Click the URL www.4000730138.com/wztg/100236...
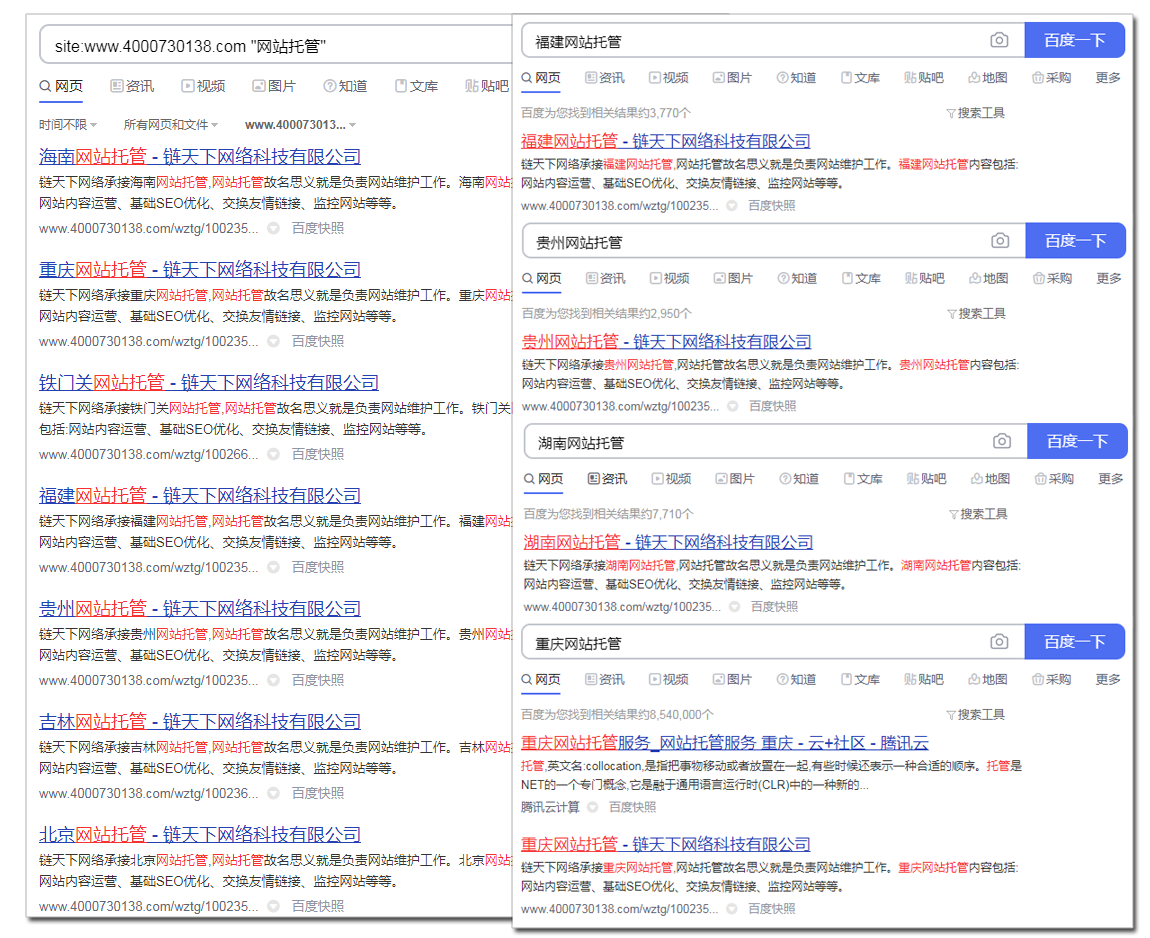 coord(149,793)
